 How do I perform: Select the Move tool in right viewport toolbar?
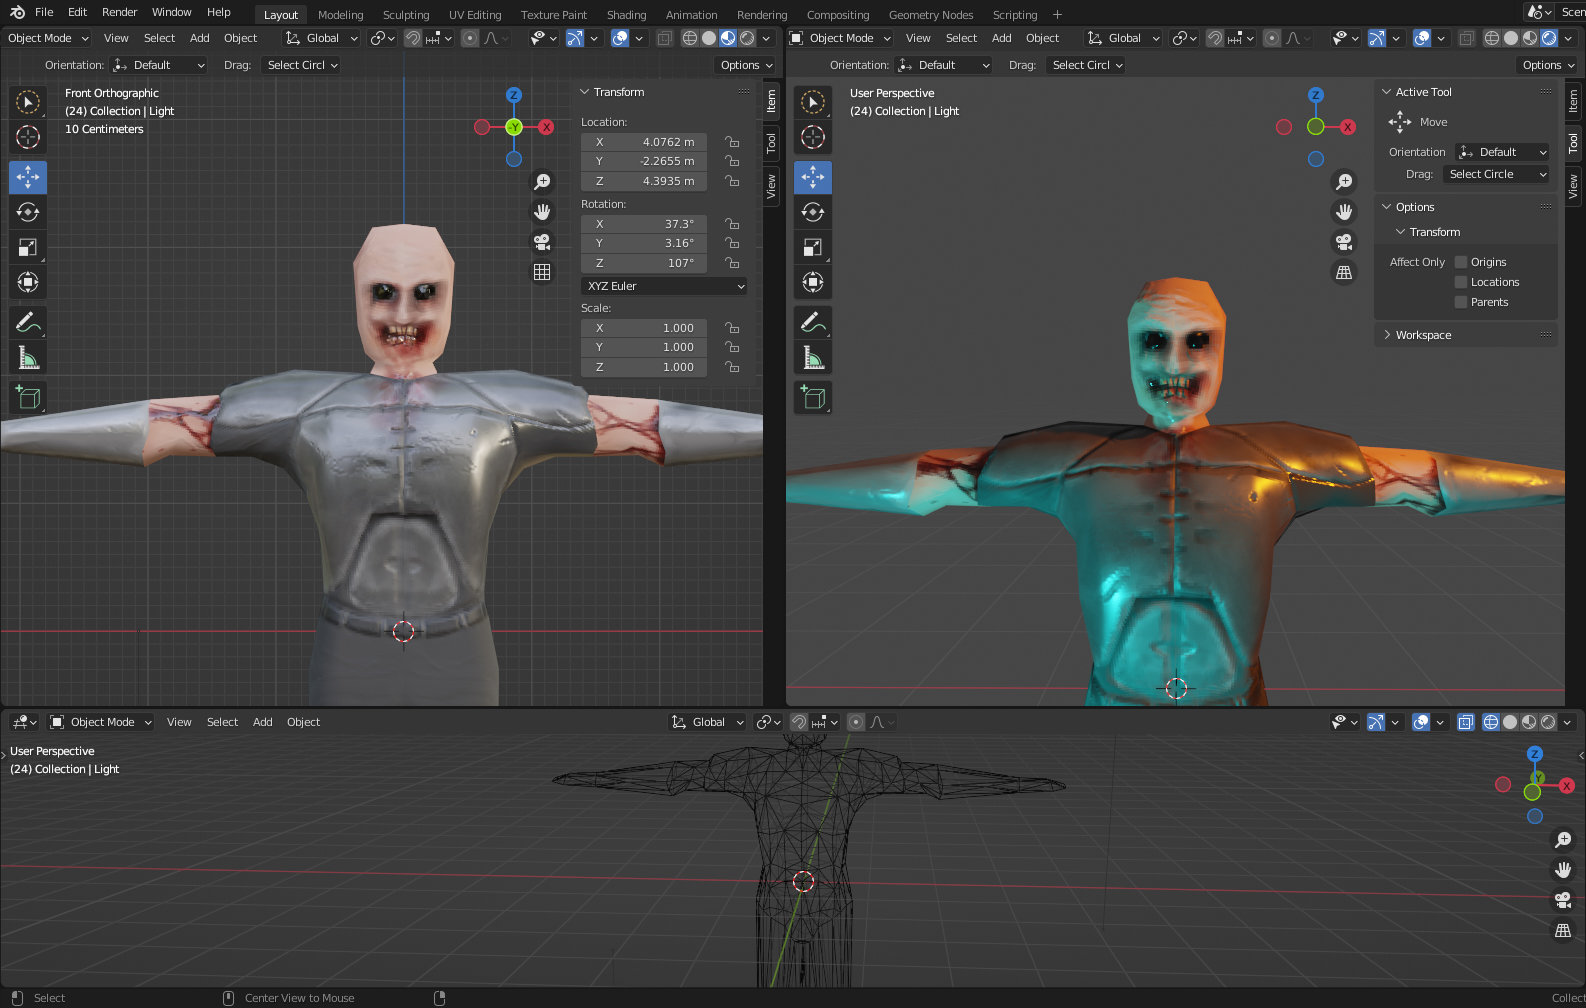tap(813, 177)
